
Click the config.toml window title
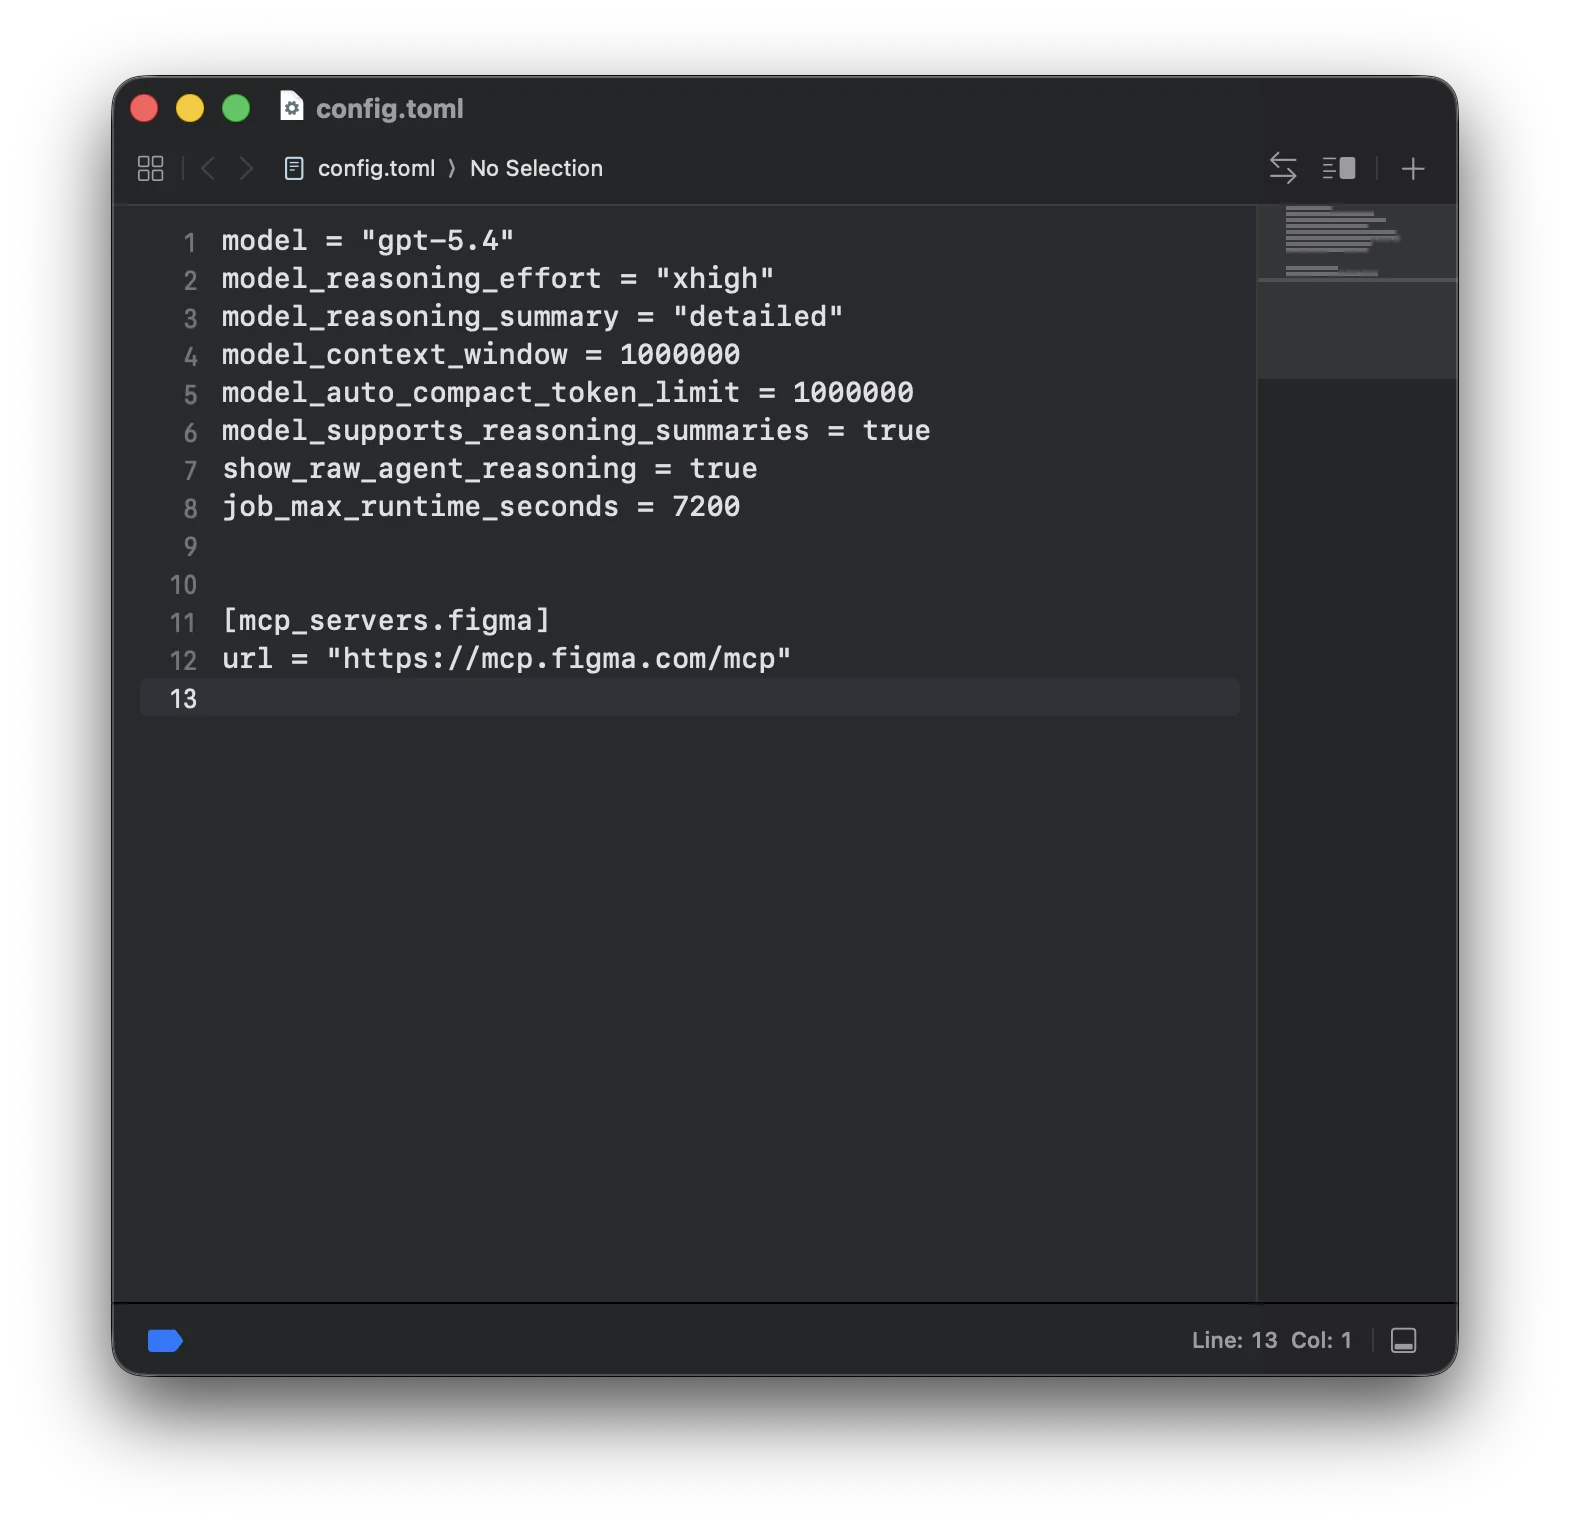pyautogui.click(x=390, y=108)
